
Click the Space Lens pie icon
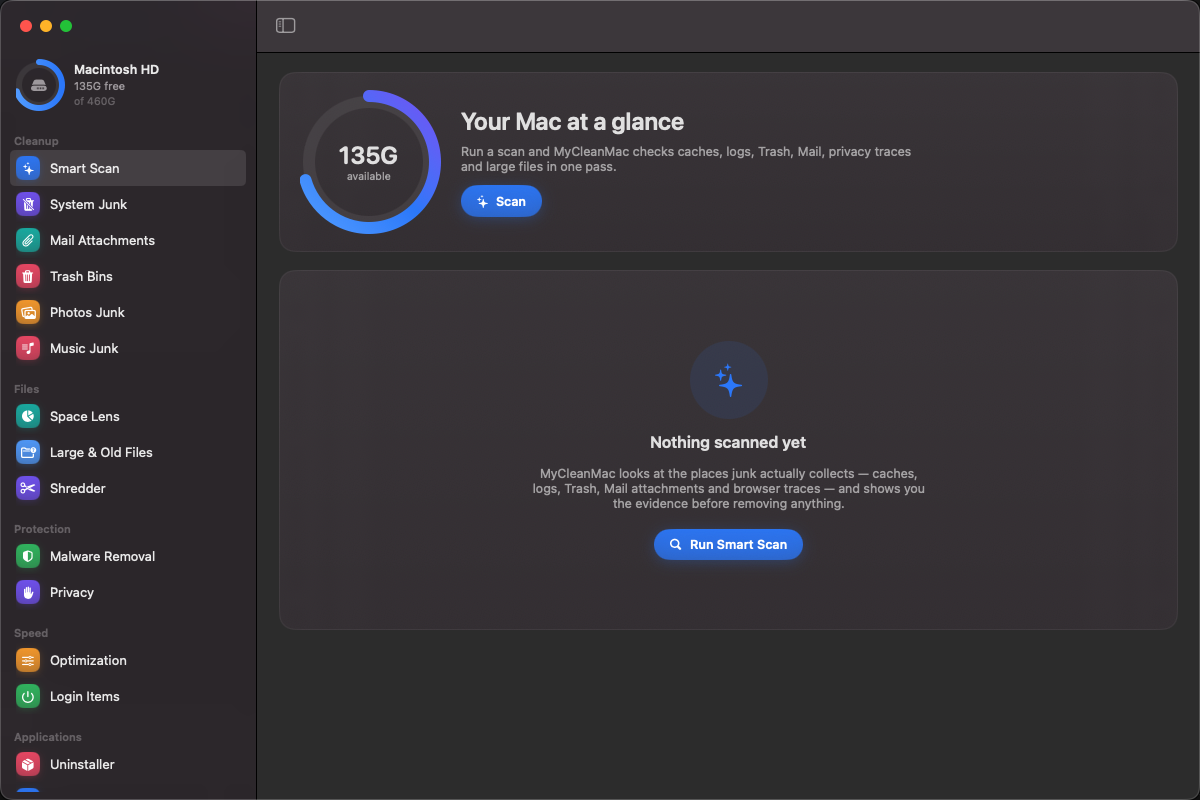tap(28, 416)
